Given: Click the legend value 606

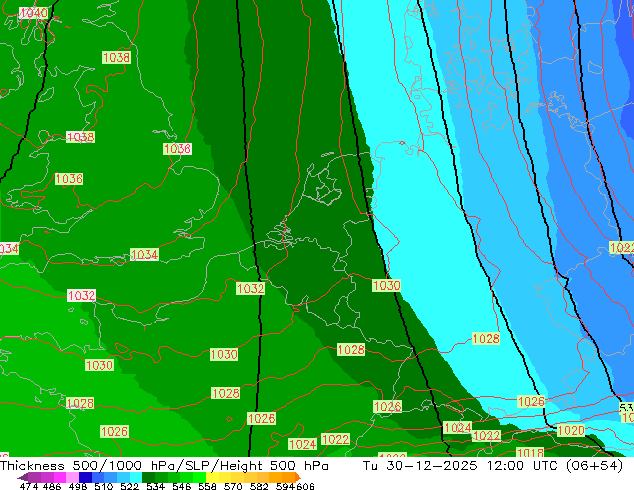Looking at the screenshot, I should pos(305,486).
